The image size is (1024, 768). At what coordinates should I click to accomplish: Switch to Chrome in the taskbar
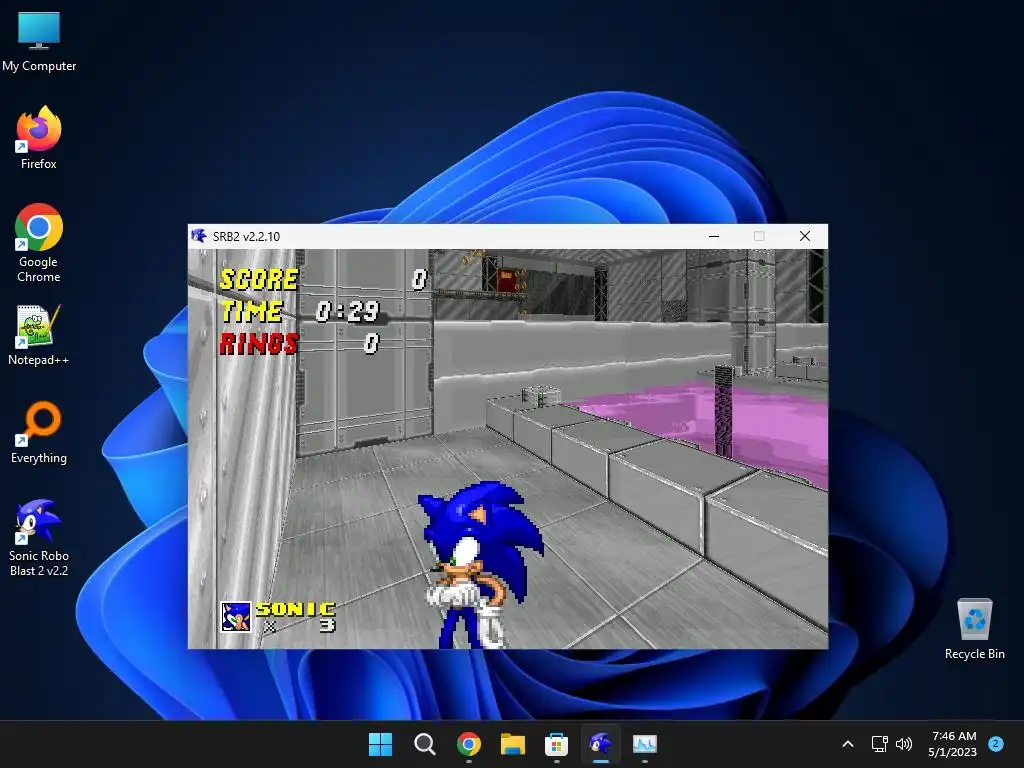pyautogui.click(x=468, y=744)
